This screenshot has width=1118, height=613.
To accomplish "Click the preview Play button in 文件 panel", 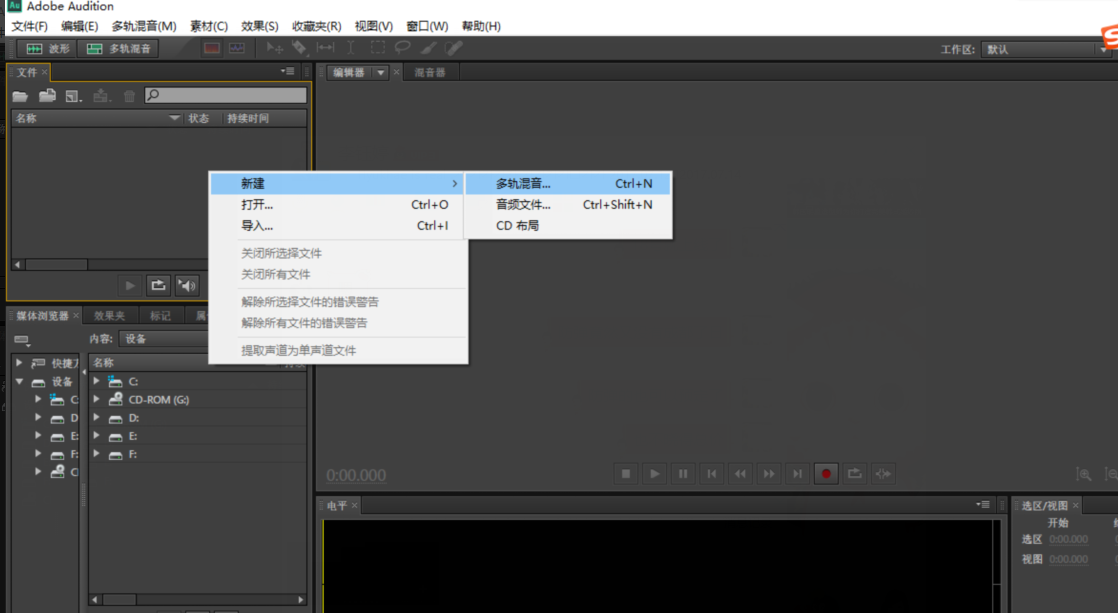I will click(x=130, y=286).
